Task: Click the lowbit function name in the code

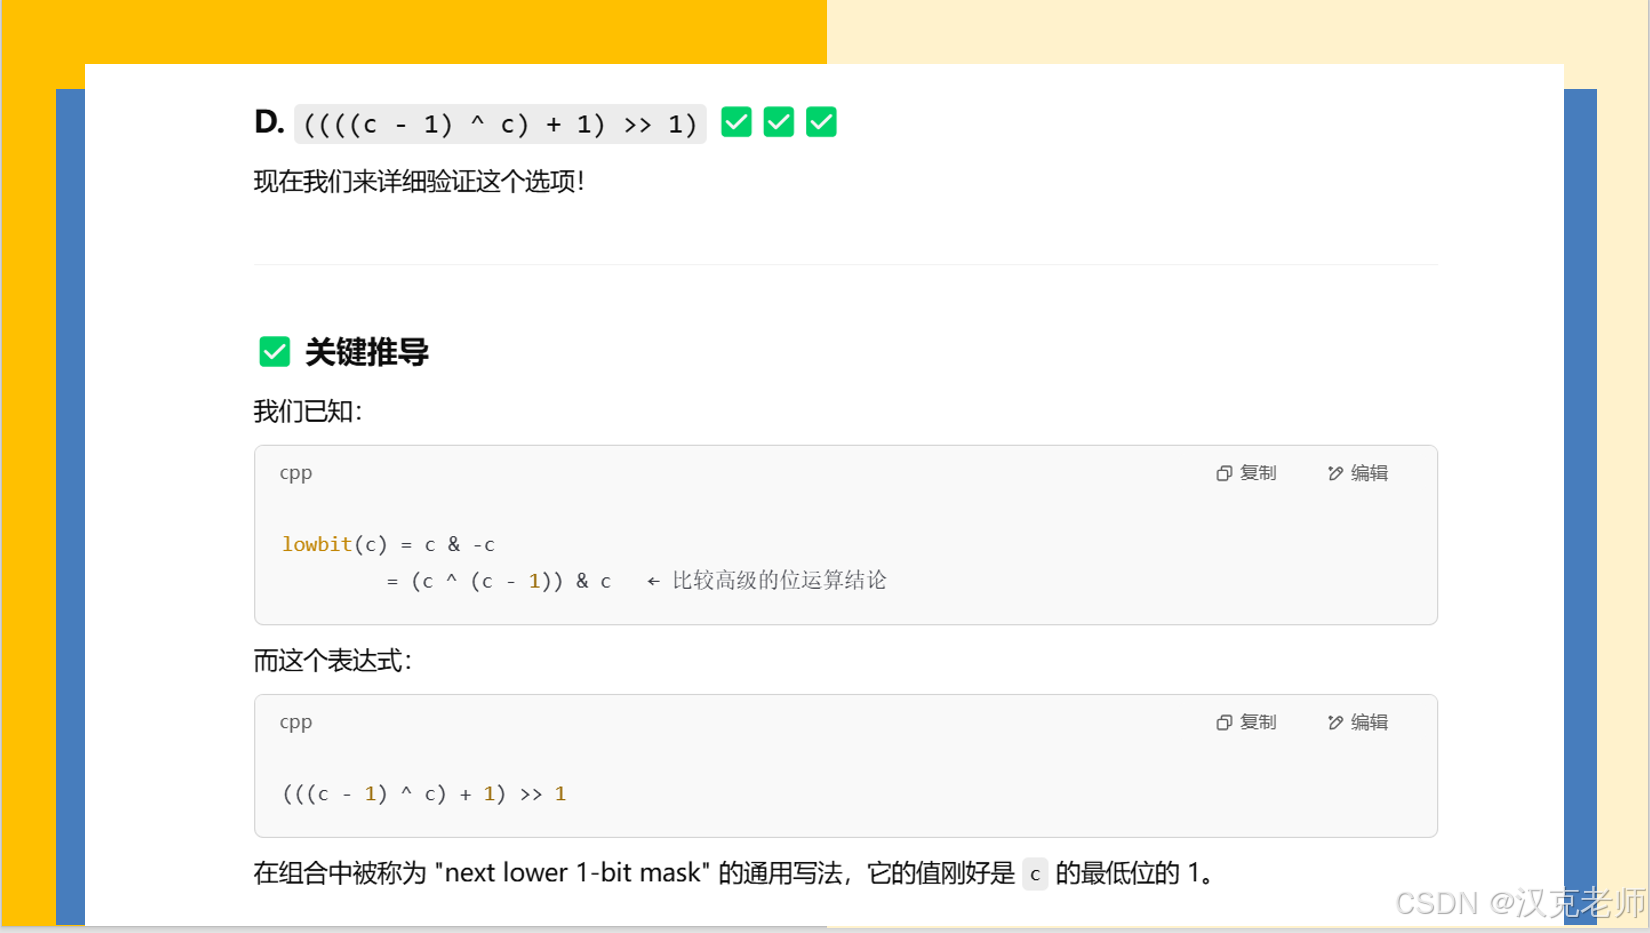Action: tap(317, 544)
